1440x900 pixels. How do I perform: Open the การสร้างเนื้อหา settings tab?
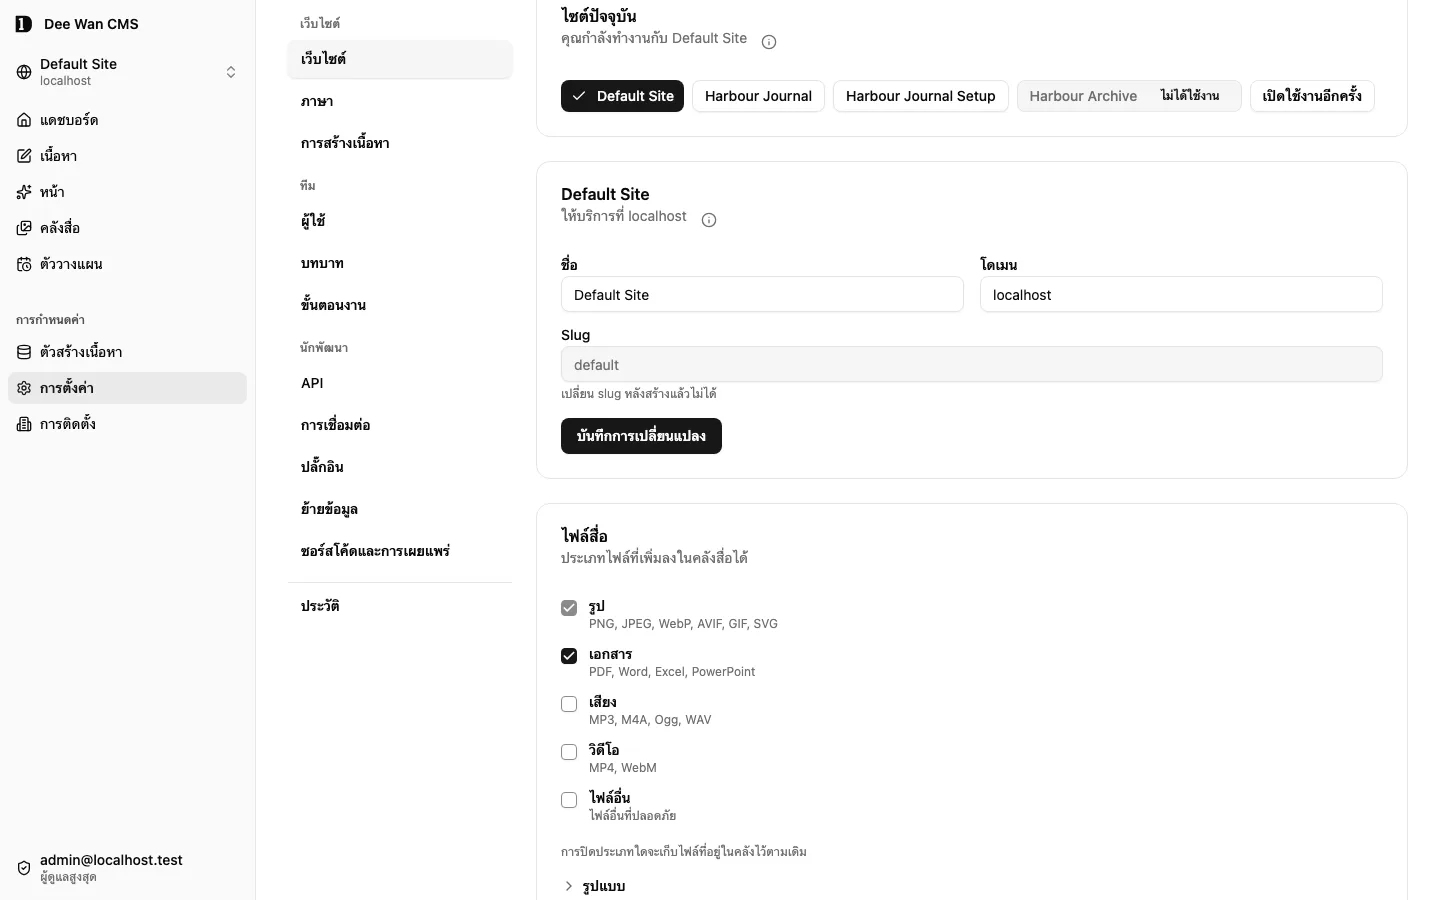(x=400, y=143)
